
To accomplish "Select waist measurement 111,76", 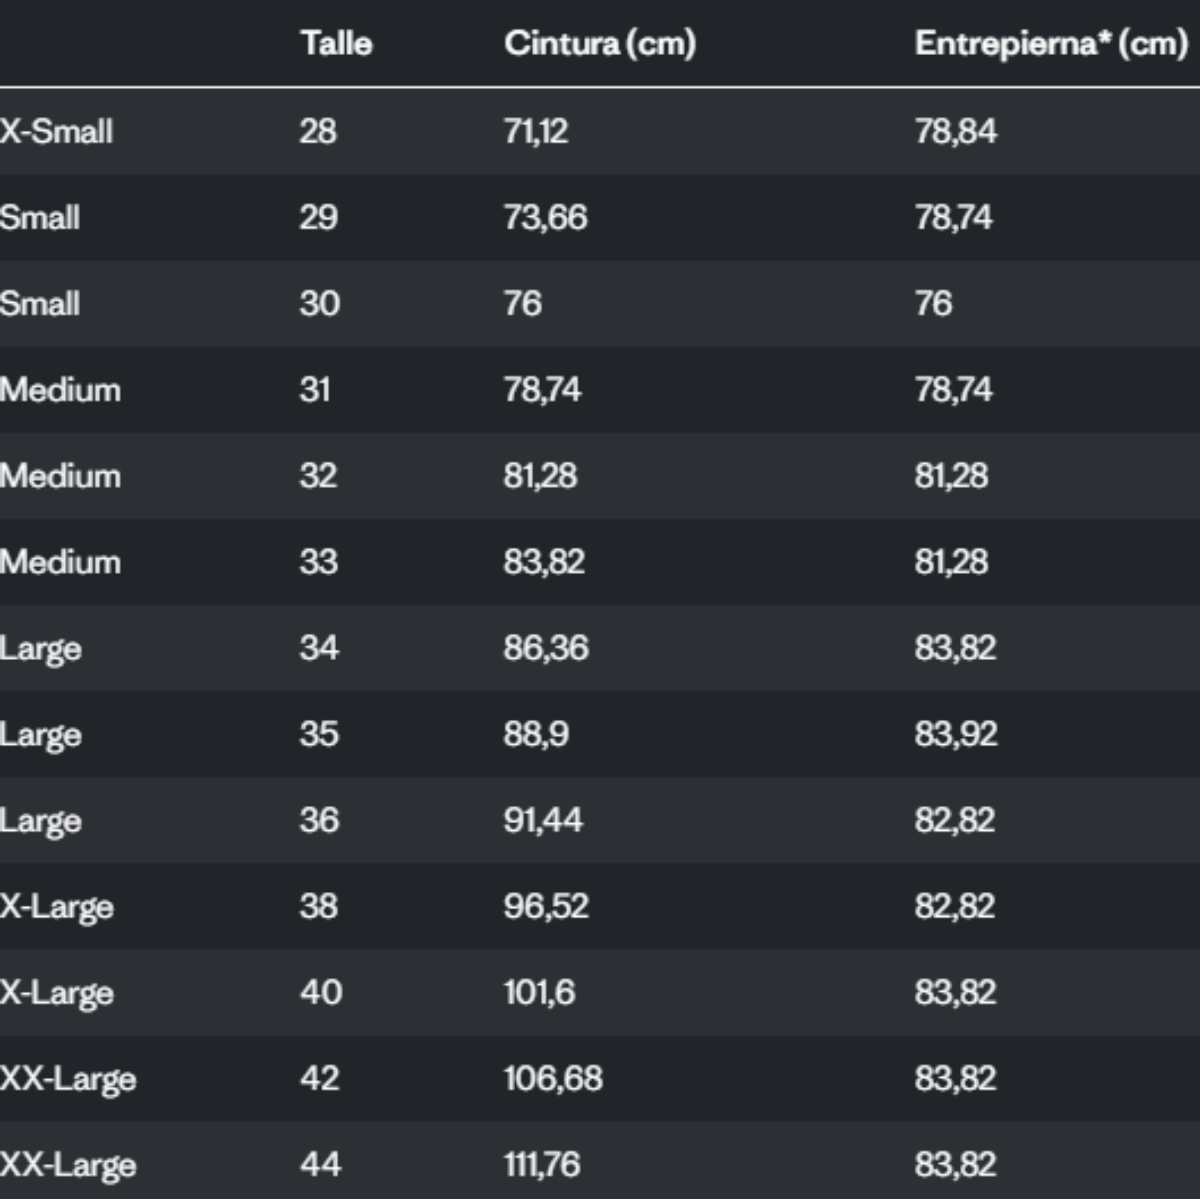I will tap(542, 1163).
